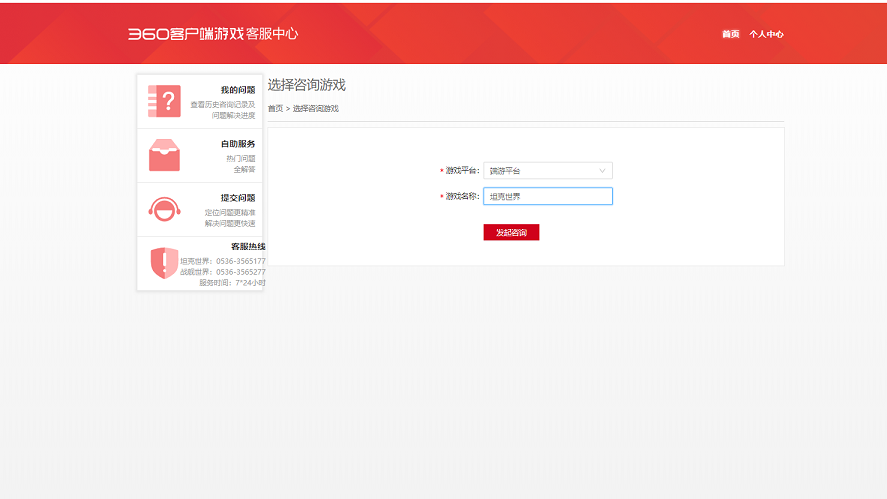Image resolution: width=887 pixels, height=499 pixels.
Task: Click the chevron arrow of 游戏平台 dropdown
Action: coord(602,170)
